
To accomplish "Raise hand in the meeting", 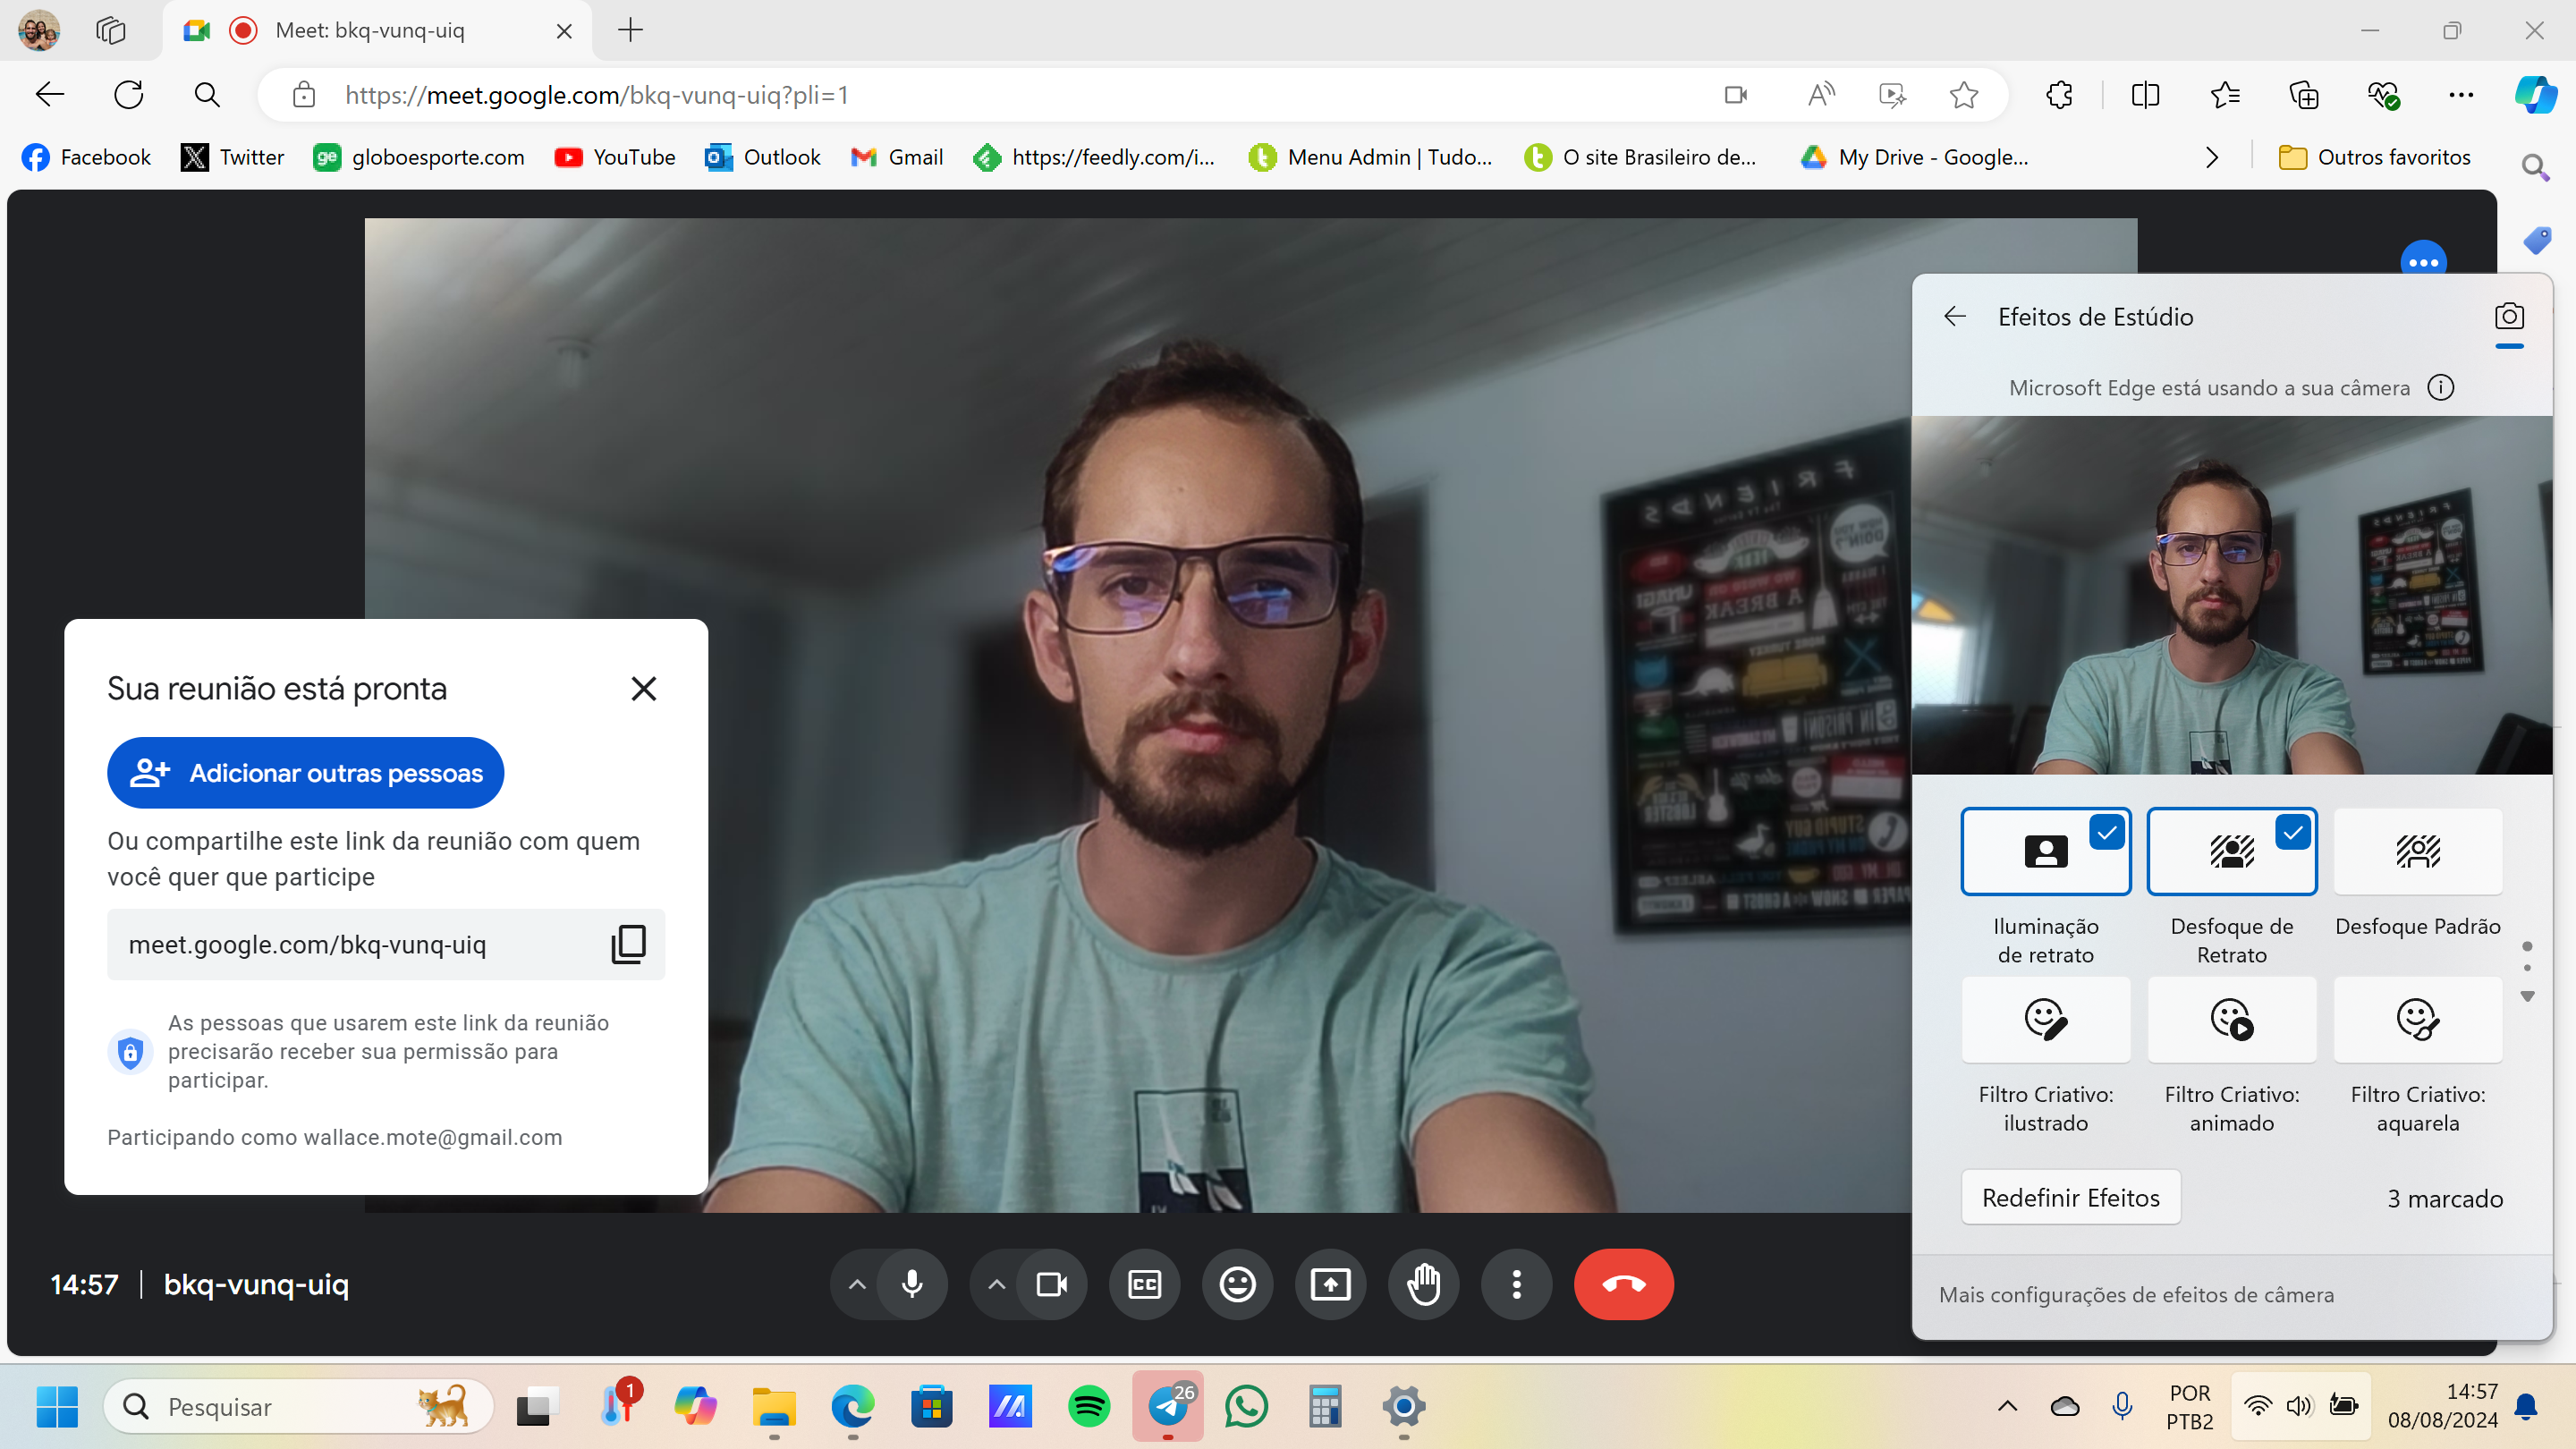I will click(x=1423, y=1284).
